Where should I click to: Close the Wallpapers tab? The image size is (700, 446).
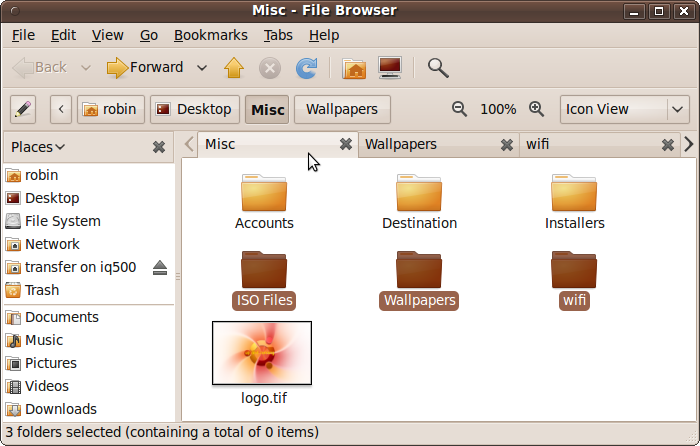507,145
